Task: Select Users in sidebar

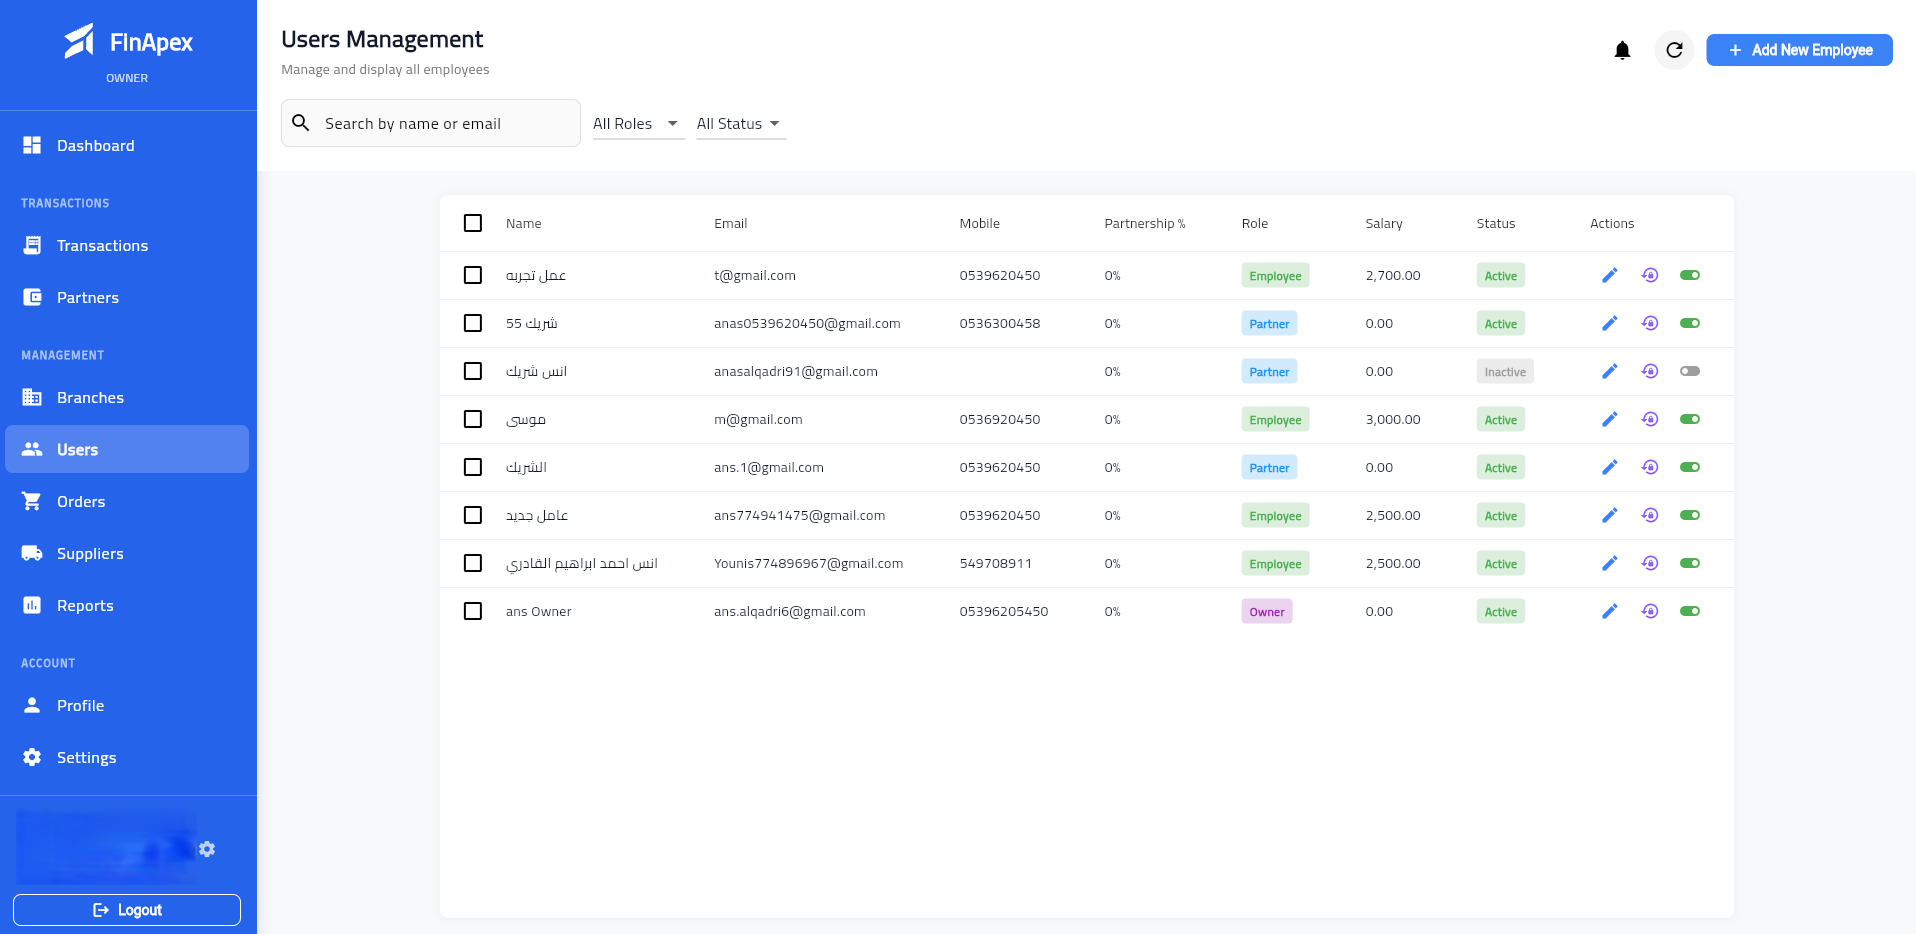Action: [x=127, y=449]
